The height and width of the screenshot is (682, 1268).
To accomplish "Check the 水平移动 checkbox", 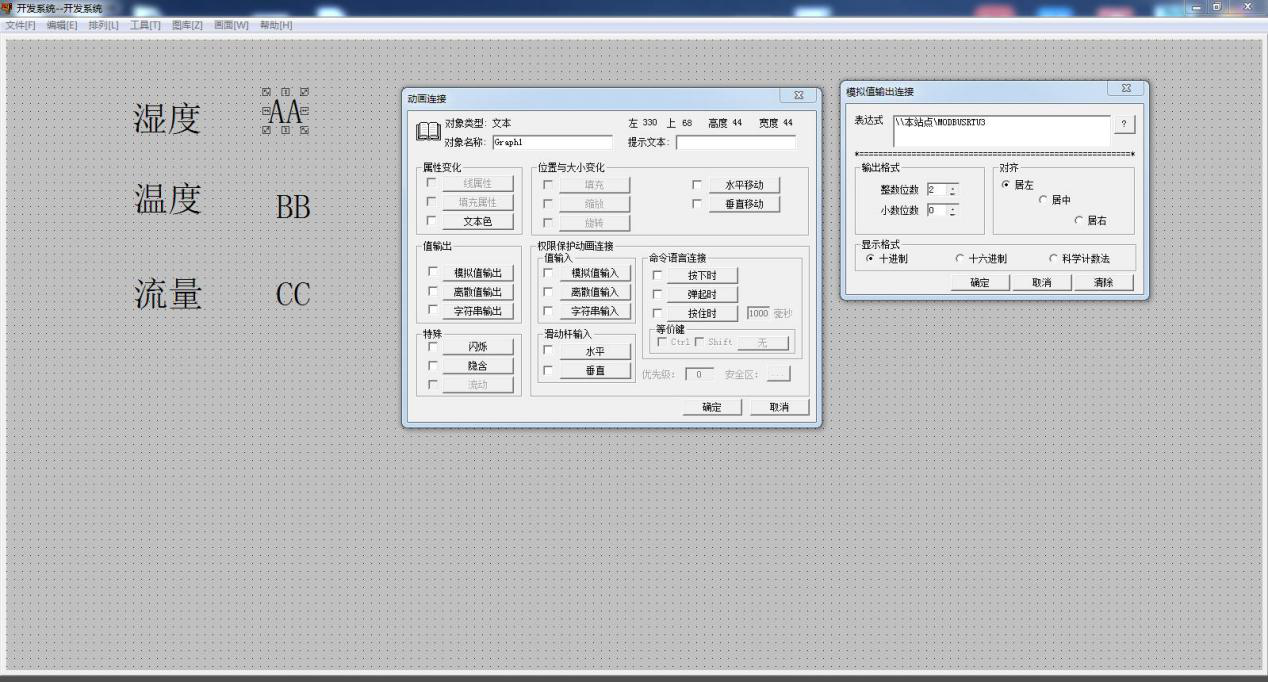I will coord(697,185).
